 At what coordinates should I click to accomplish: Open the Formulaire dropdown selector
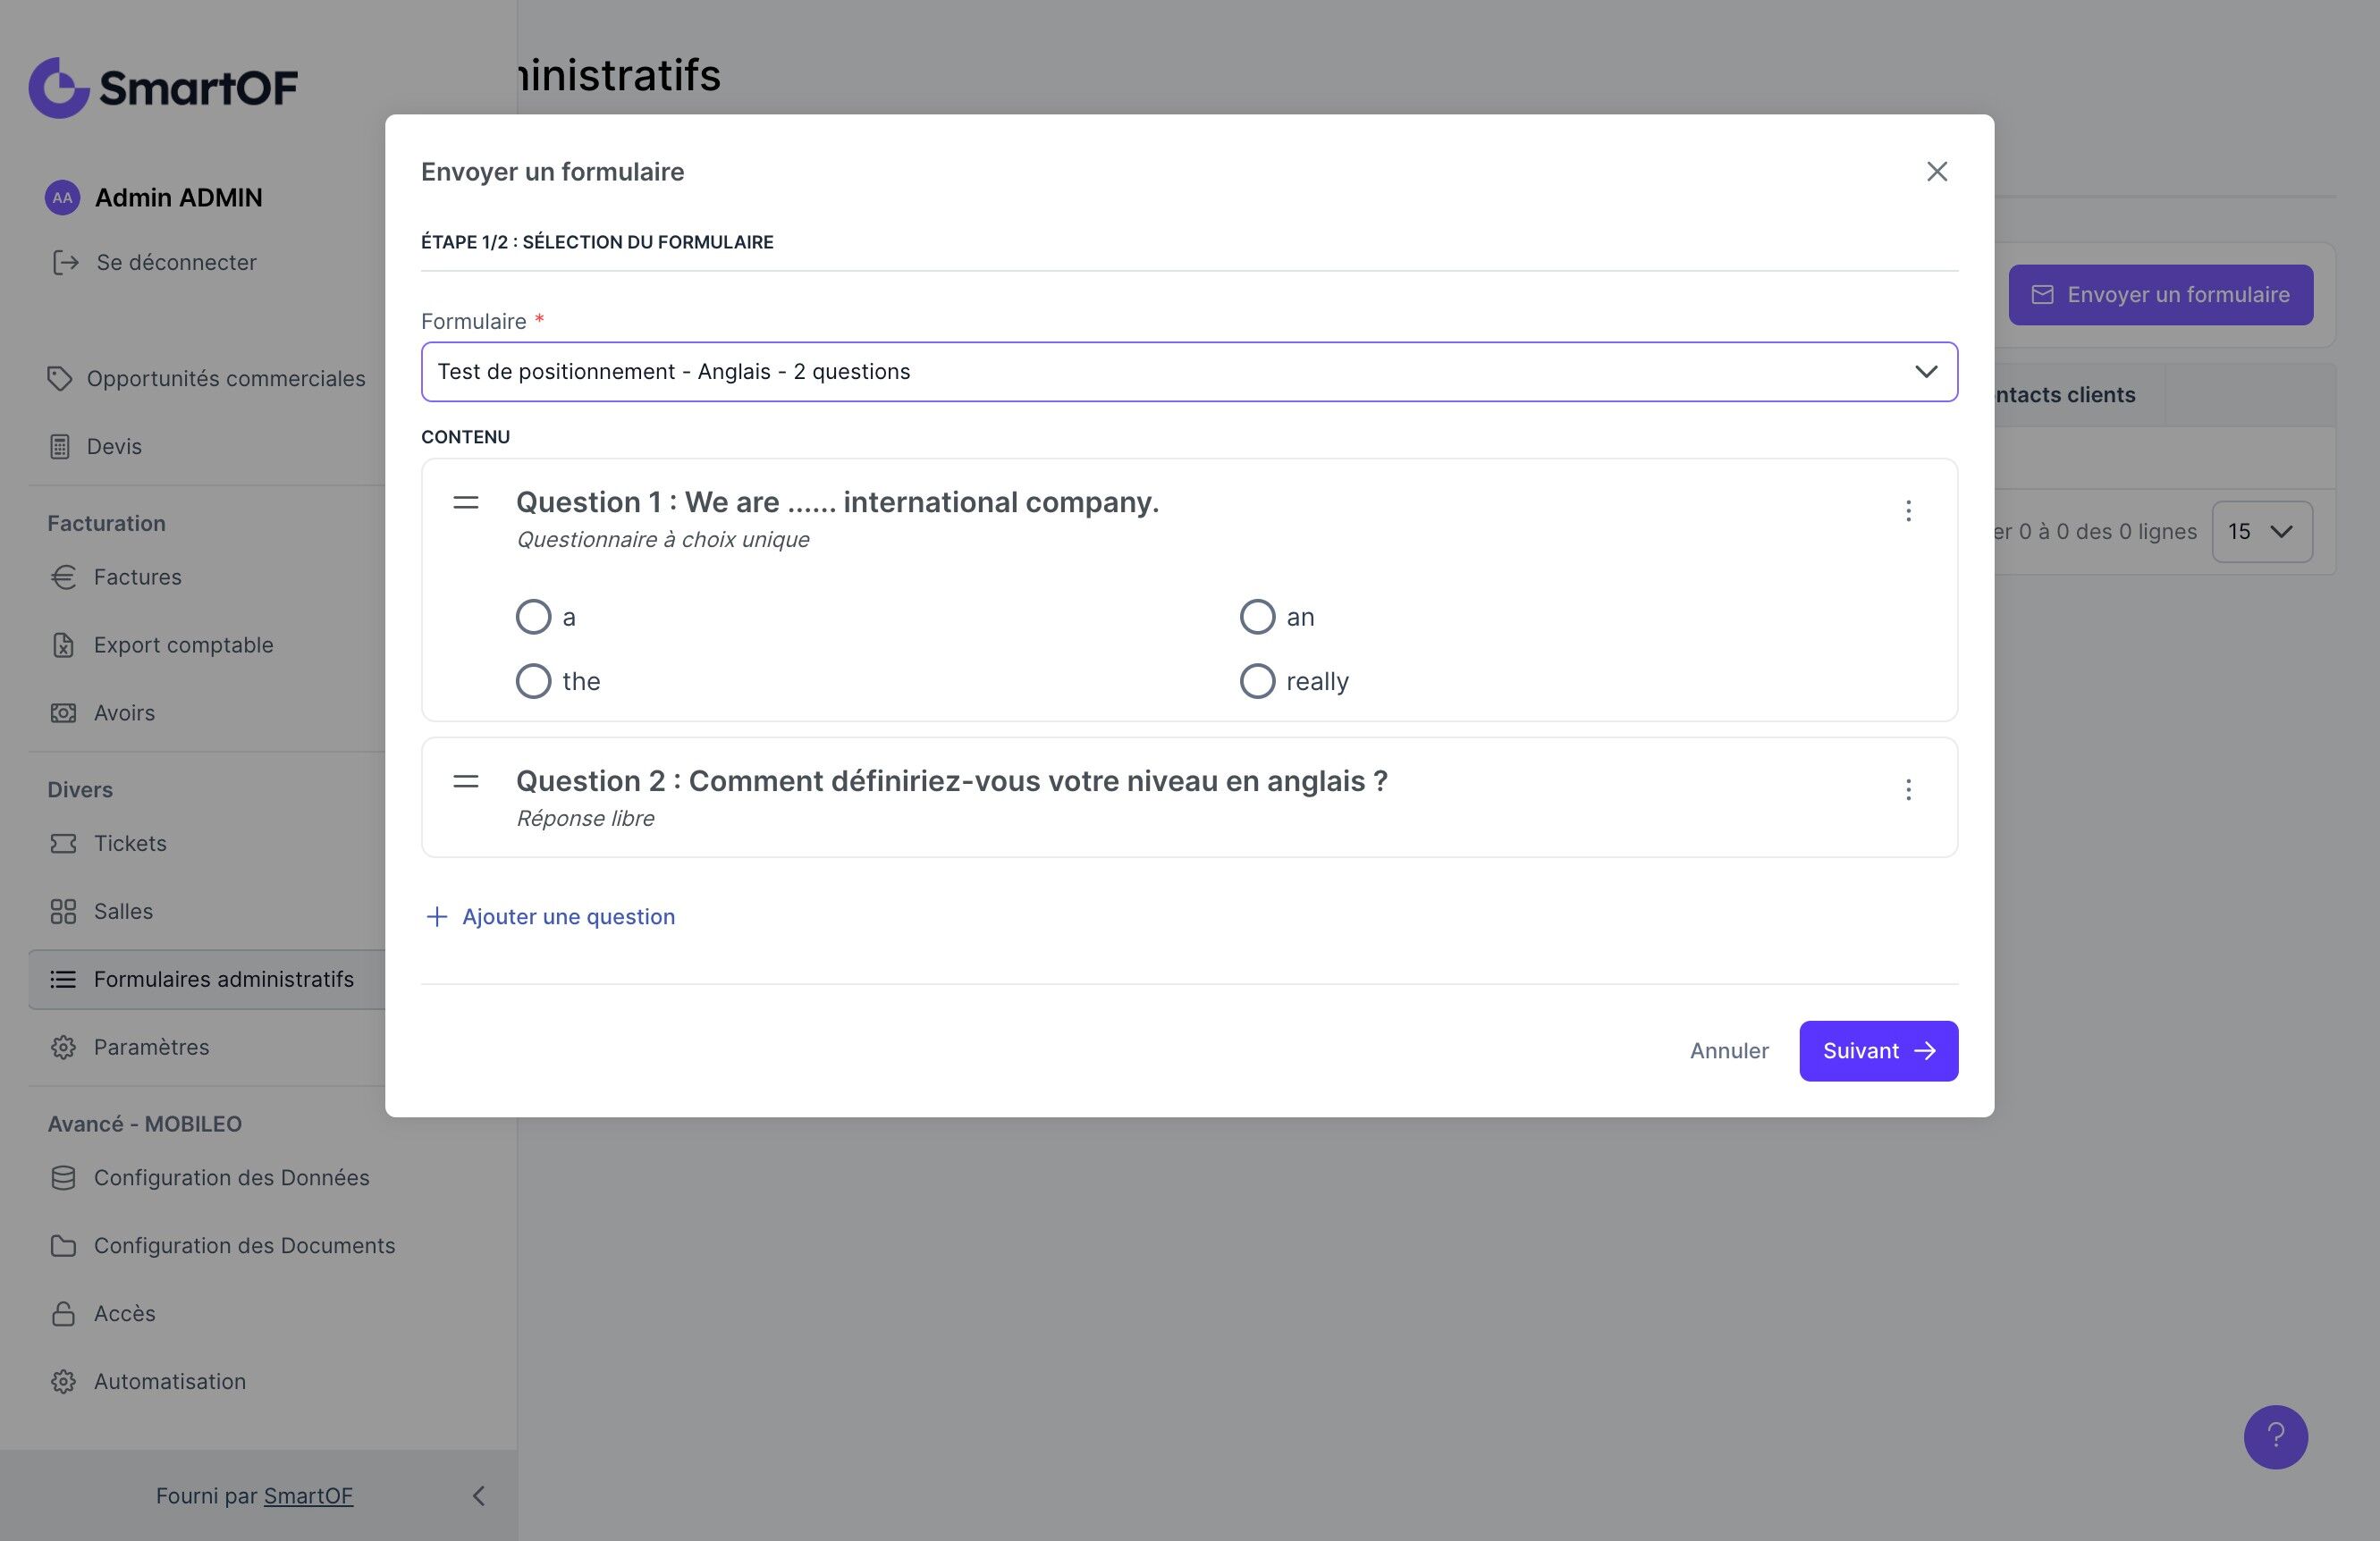coord(1188,372)
